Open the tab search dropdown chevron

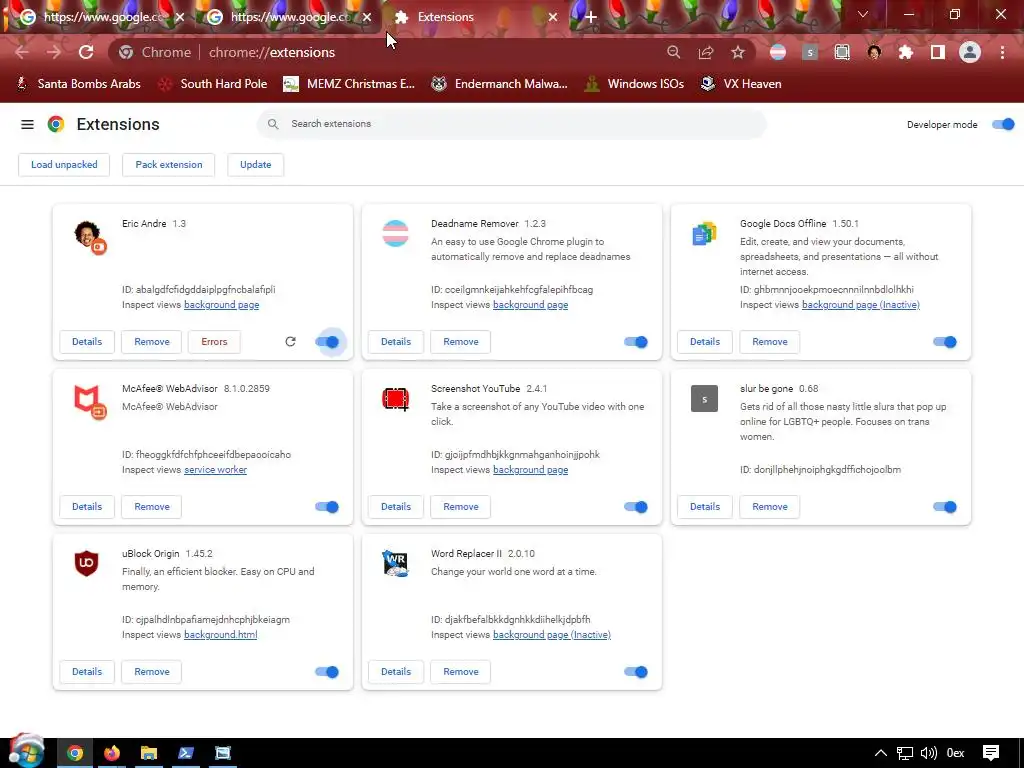tap(863, 14)
